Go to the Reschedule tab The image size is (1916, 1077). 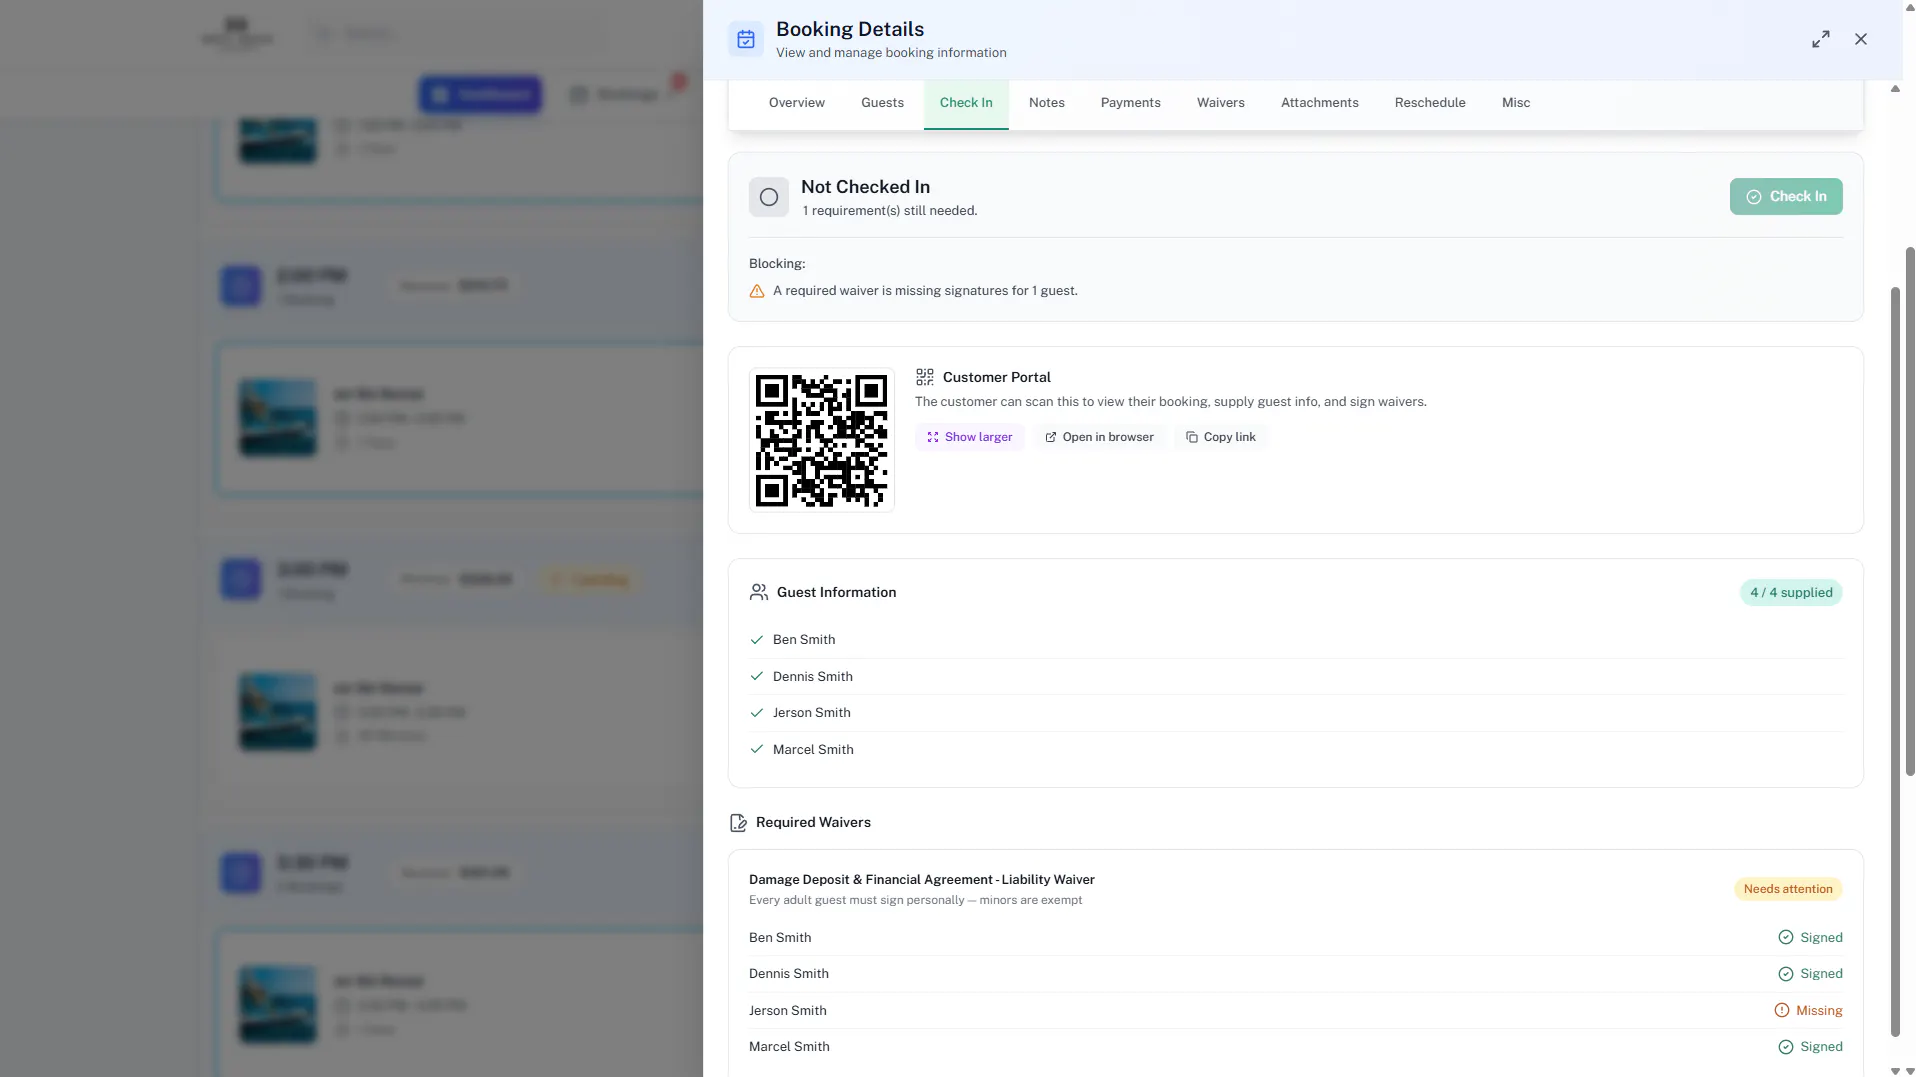tap(1429, 103)
